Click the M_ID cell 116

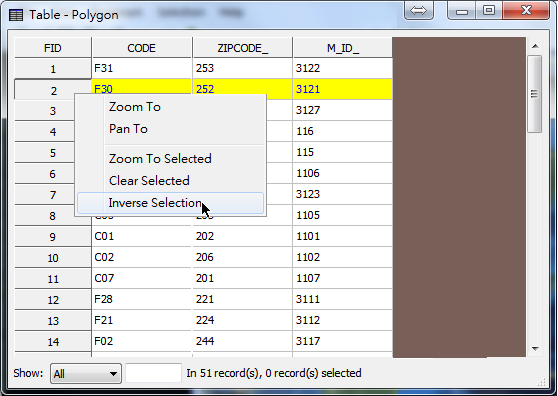pyautogui.click(x=343, y=131)
